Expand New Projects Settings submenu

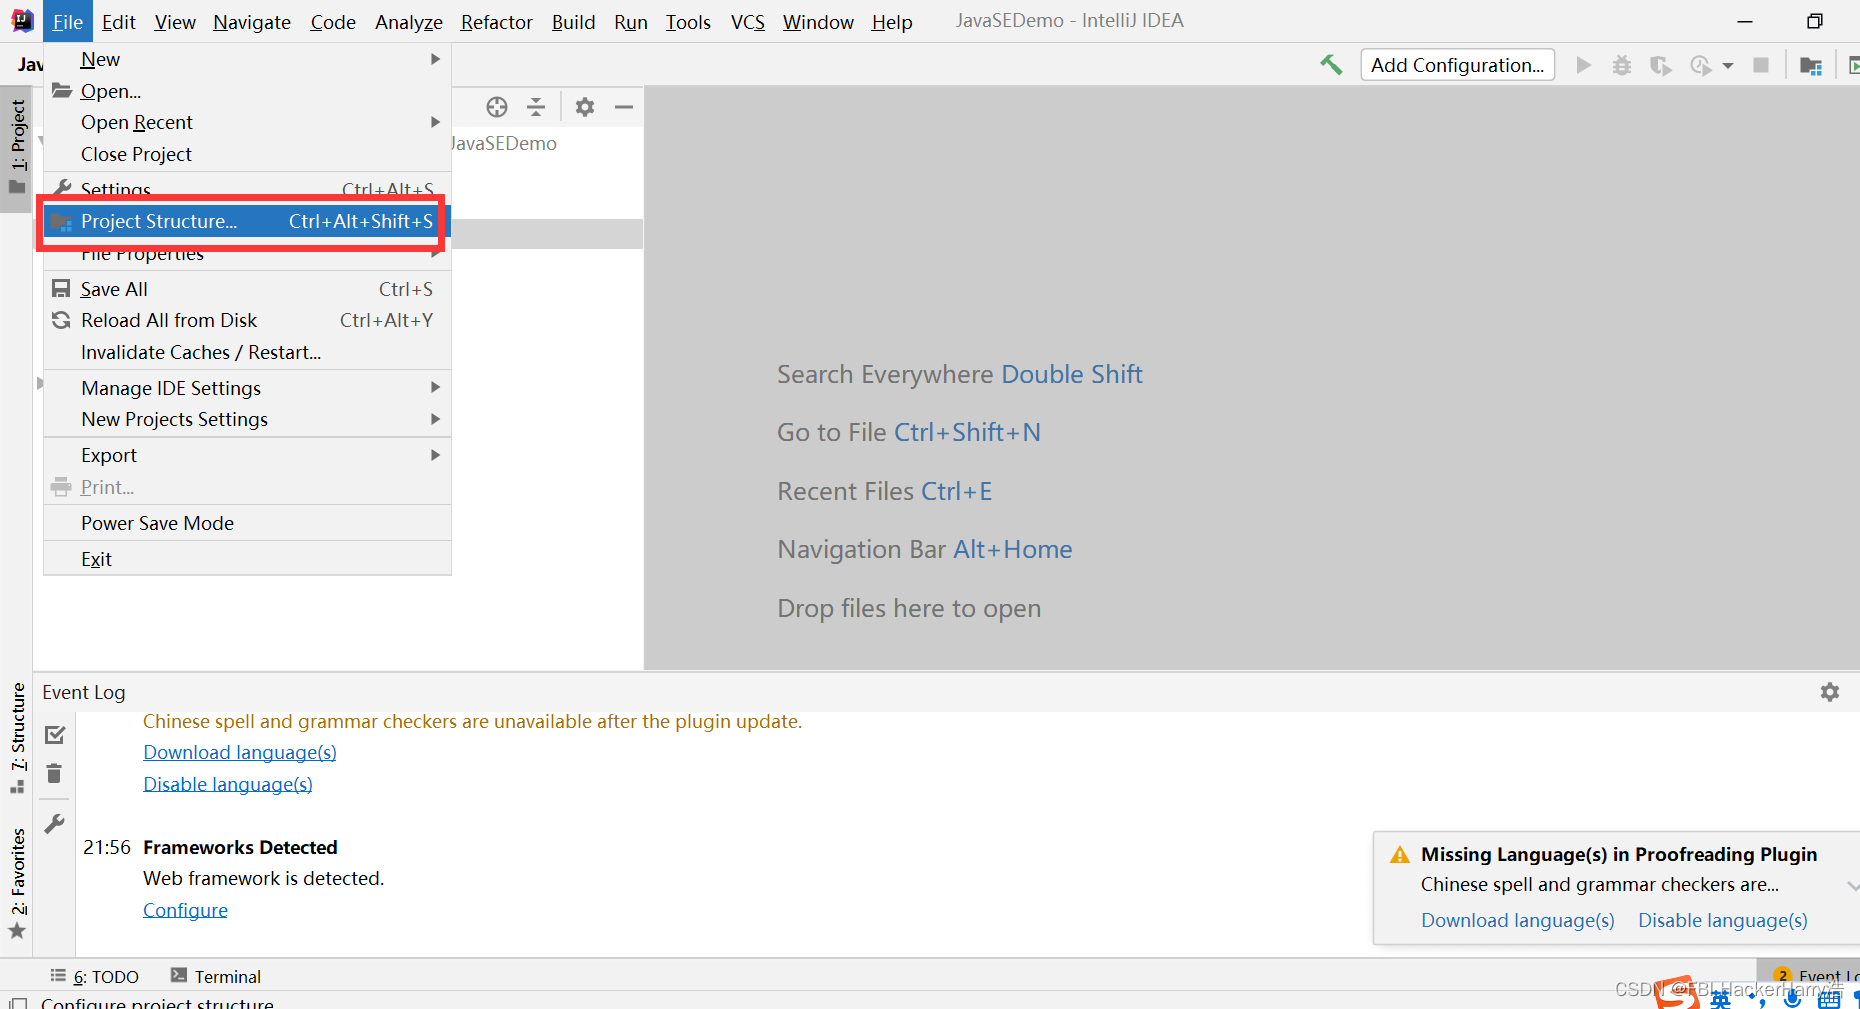click(x=247, y=419)
